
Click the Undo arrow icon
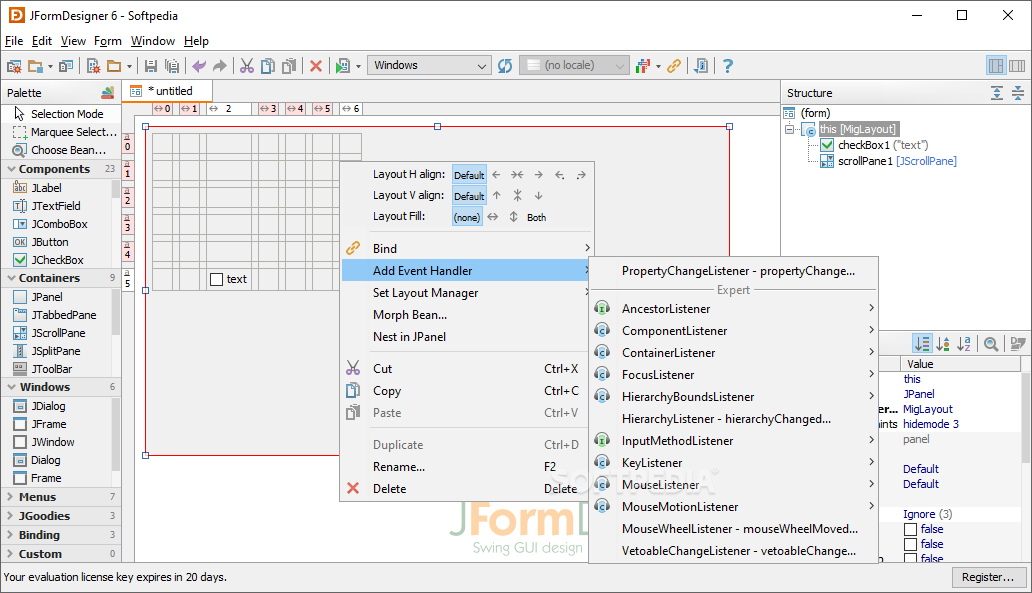coord(199,66)
